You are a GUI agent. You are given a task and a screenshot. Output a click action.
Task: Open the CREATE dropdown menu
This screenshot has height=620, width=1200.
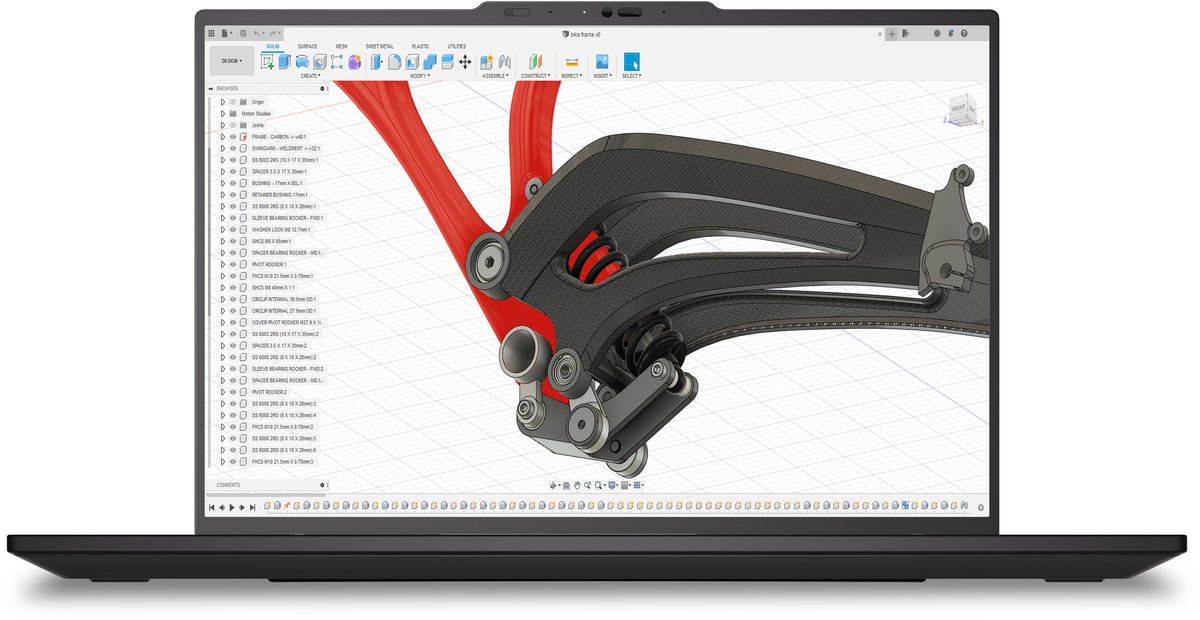[x=310, y=76]
